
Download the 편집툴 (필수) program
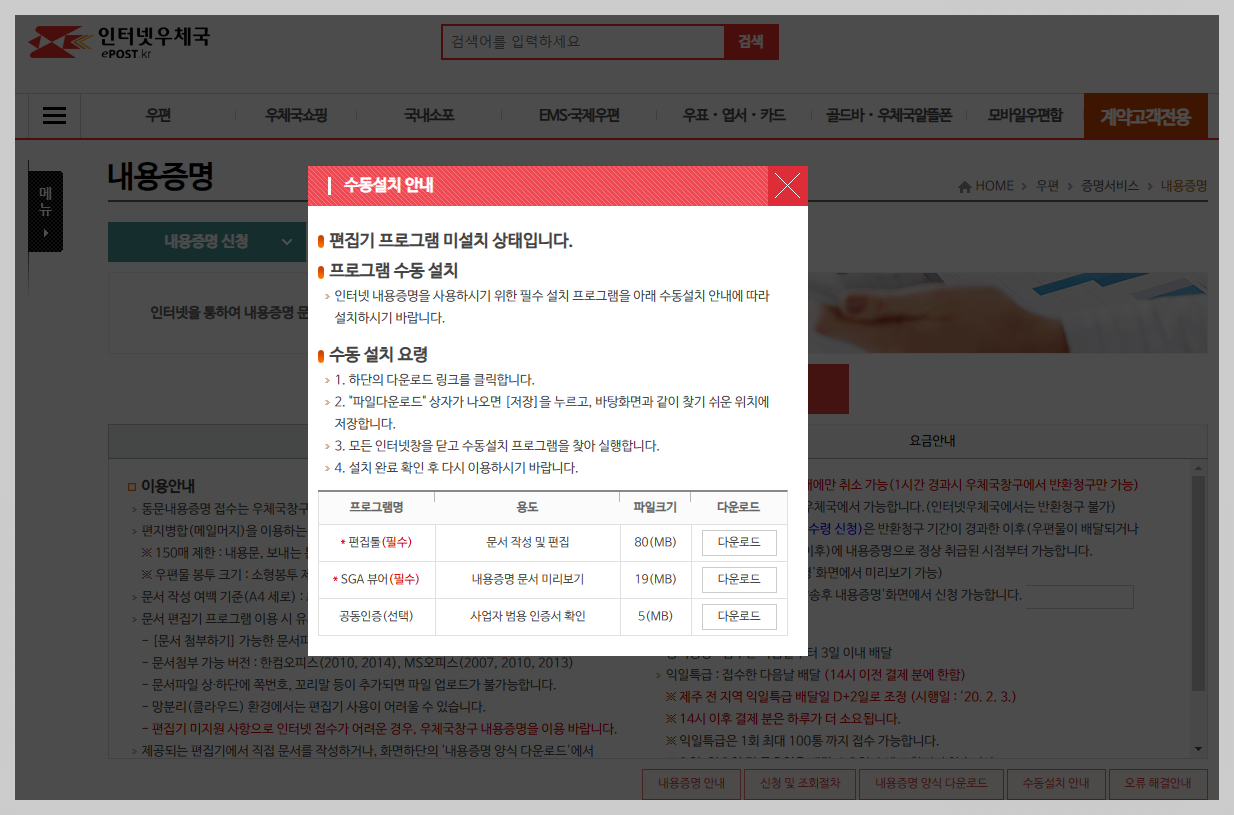coord(738,542)
